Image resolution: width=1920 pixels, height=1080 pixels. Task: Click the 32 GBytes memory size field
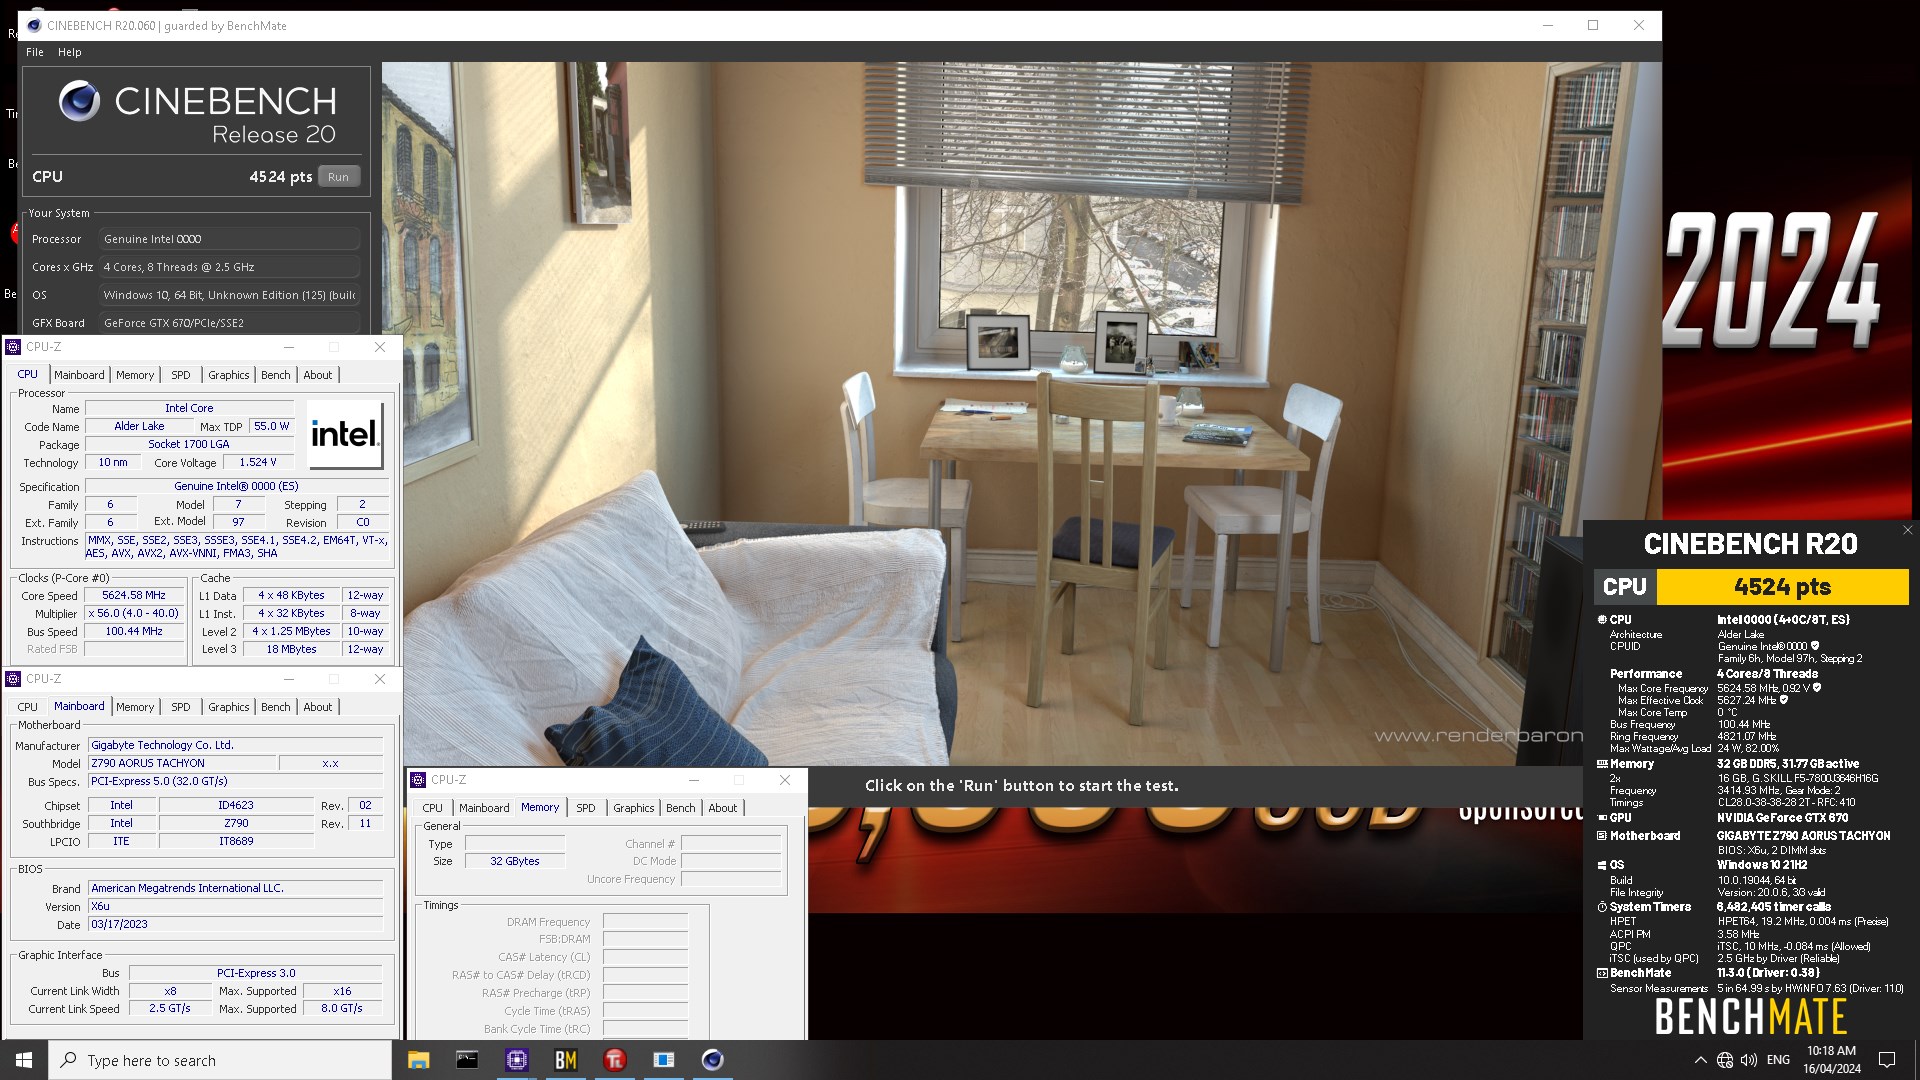point(515,861)
